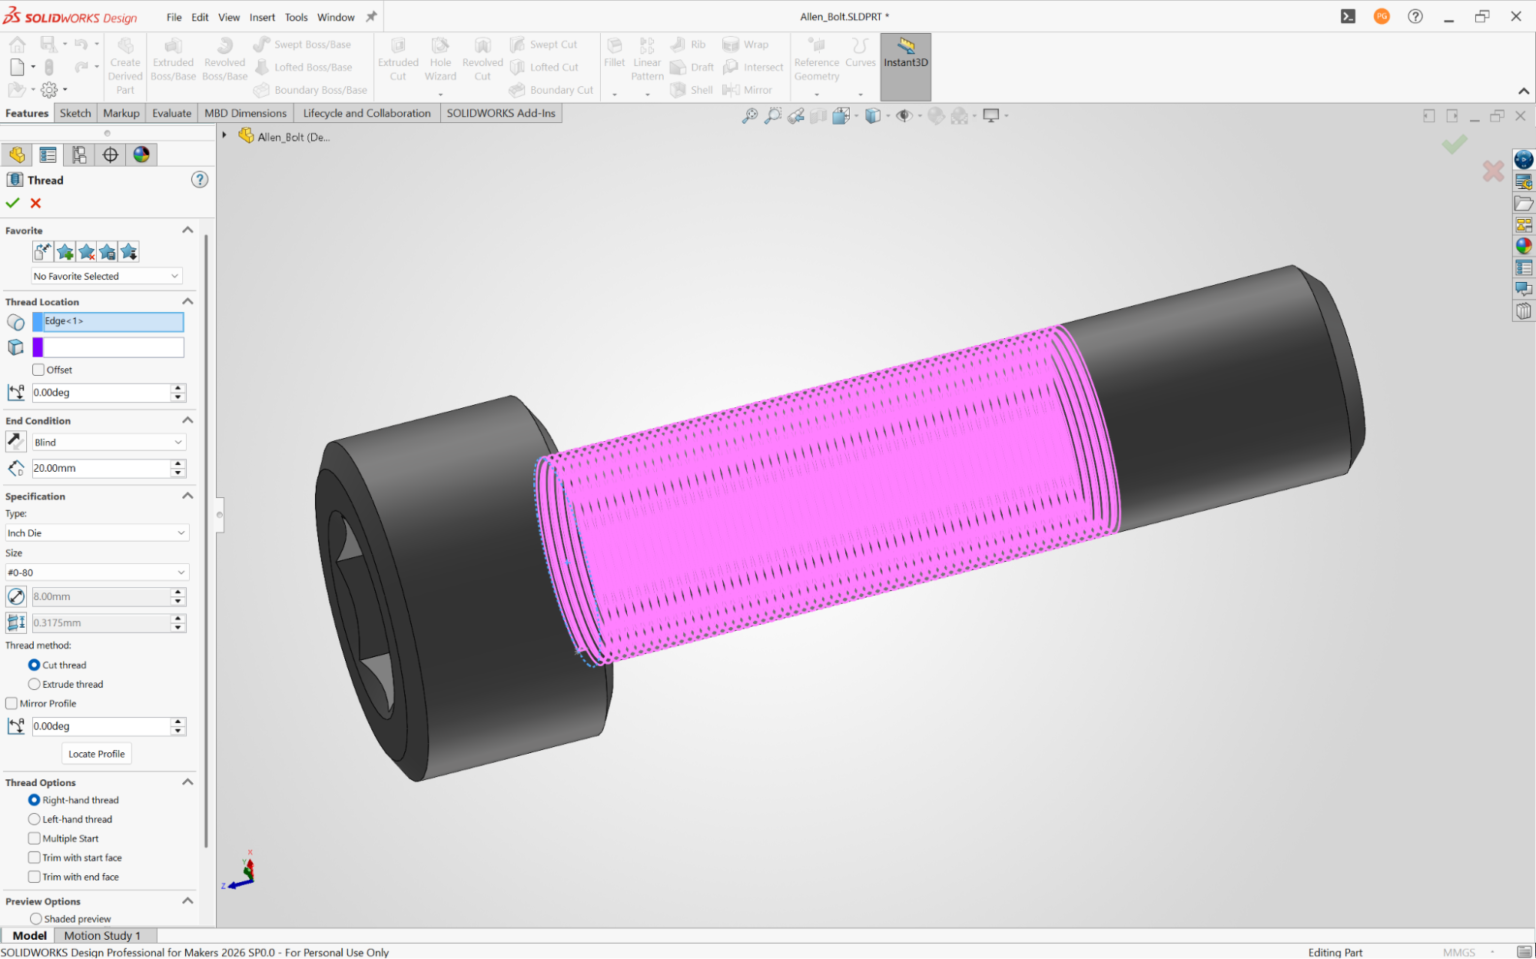Screen dimensions: 1536x959
Task: Open the Insert menu
Action: 262,17
